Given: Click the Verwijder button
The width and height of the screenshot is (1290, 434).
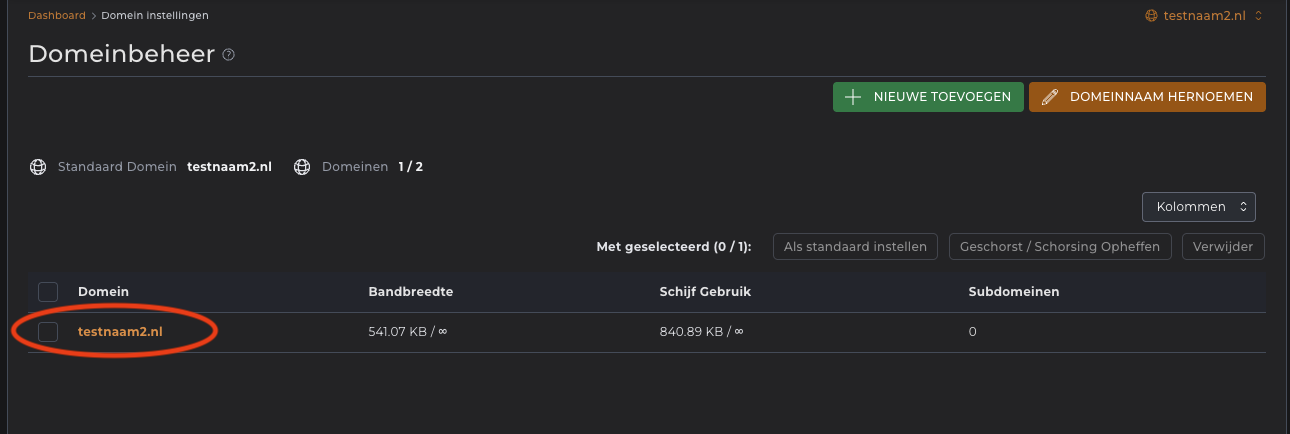Looking at the screenshot, I should 1223,246.
